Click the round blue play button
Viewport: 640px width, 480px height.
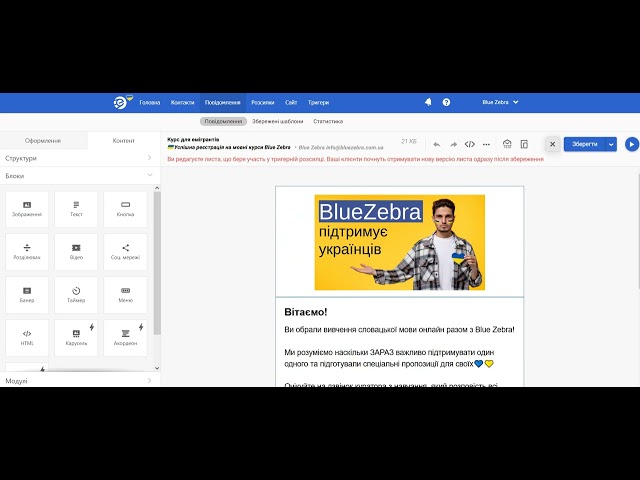(x=632, y=144)
